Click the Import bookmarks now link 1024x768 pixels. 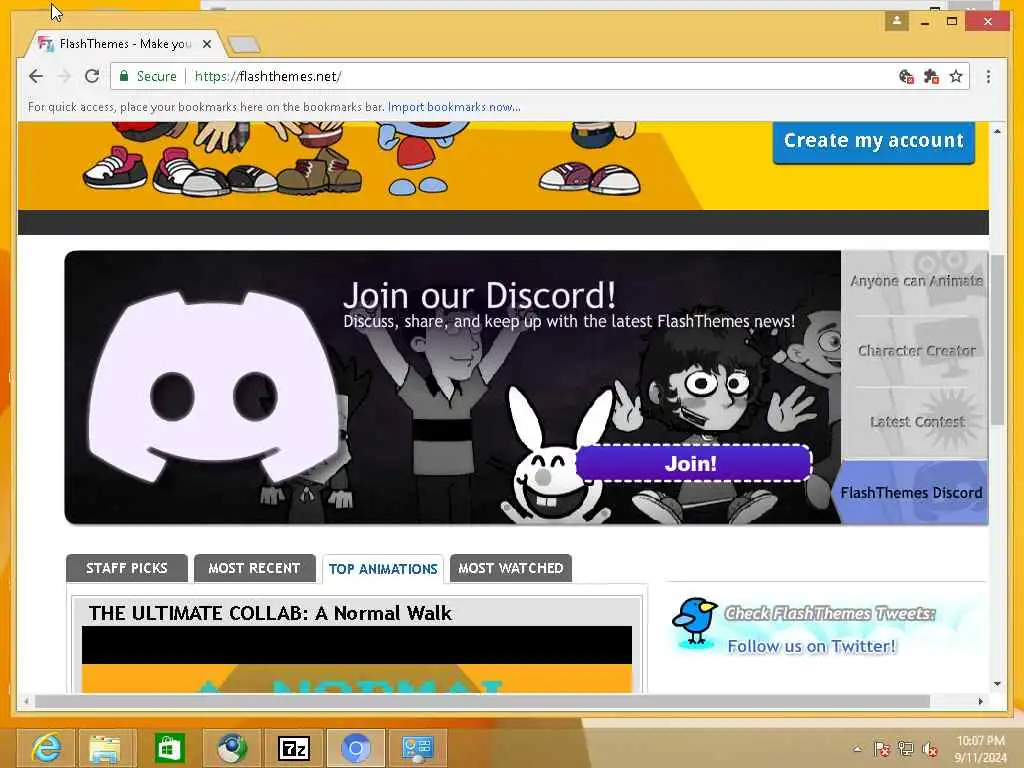(x=454, y=106)
